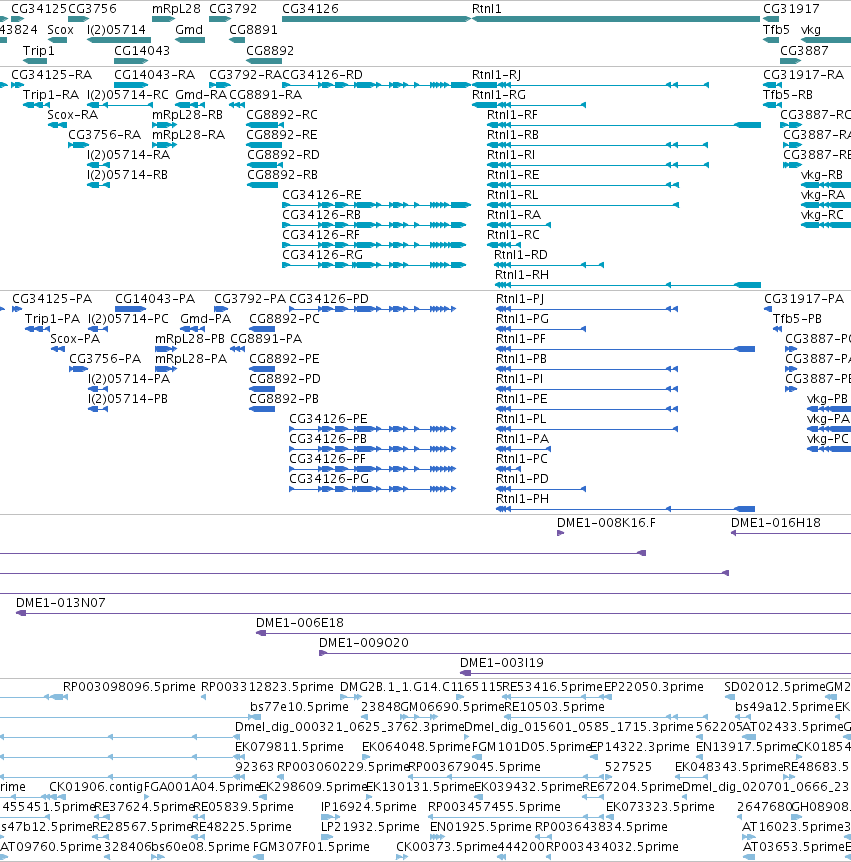Select protein CG34126-PD label

329,299
